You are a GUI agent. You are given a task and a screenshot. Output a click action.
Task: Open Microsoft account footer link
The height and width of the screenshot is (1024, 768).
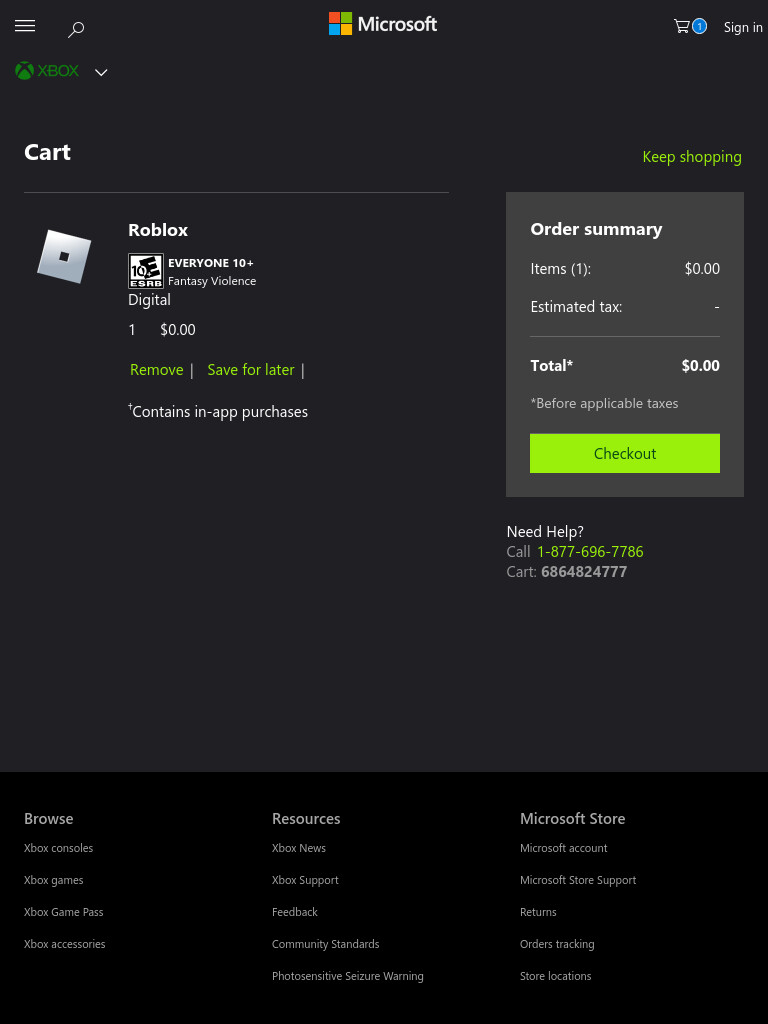(x=564, y=848)
